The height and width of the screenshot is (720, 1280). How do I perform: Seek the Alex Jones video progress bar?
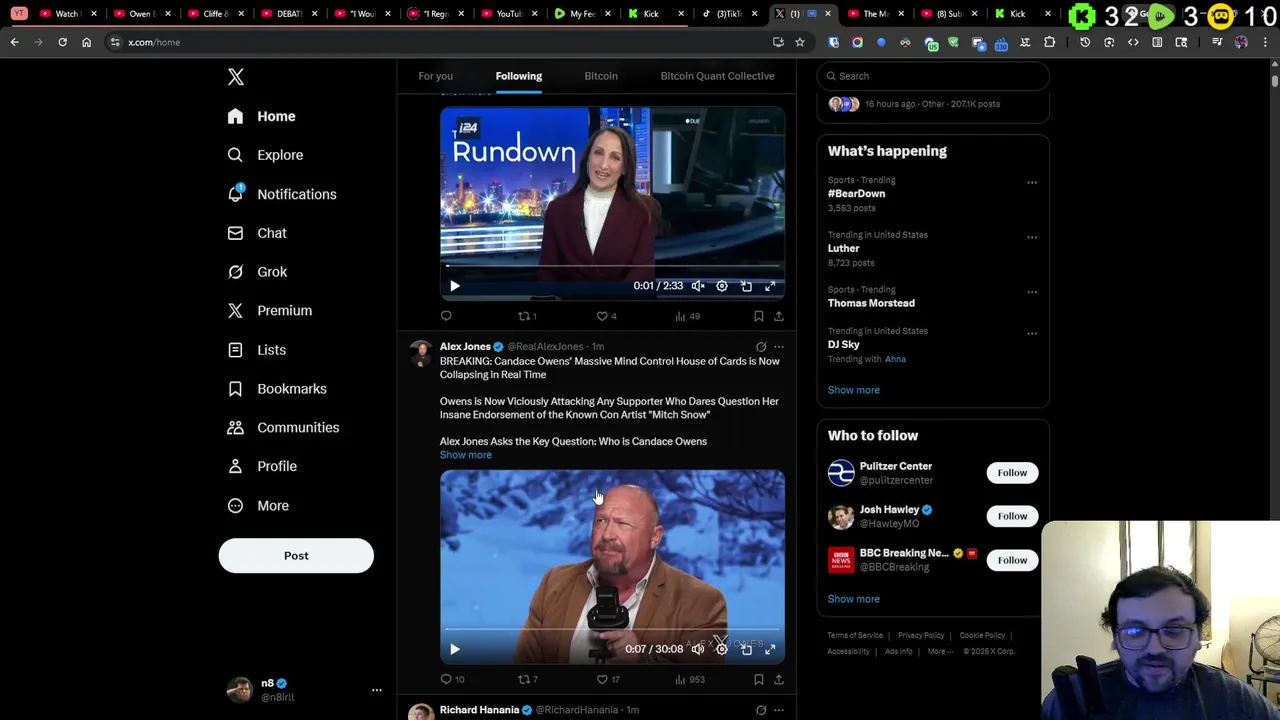(x=612, y=630)
